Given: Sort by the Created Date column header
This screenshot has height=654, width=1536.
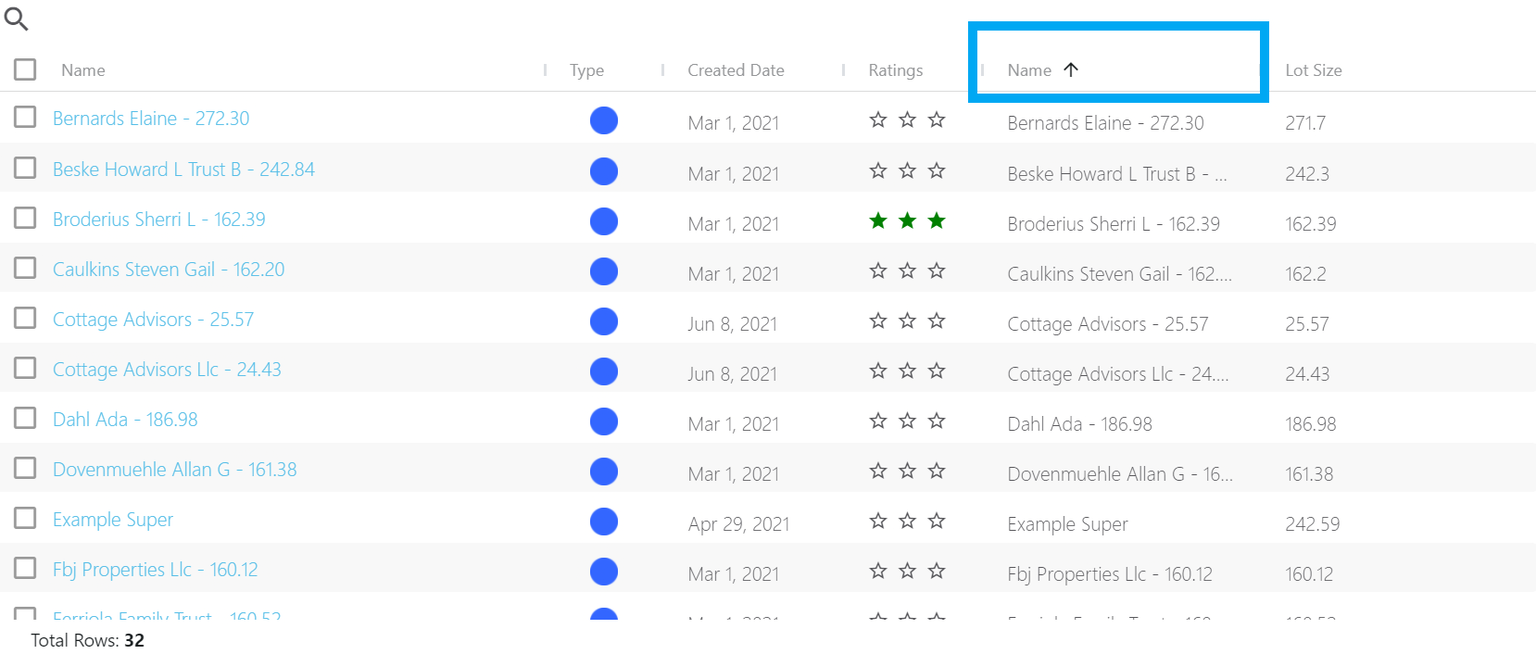Looking at the screenshot, I should [x=735, y=70].
